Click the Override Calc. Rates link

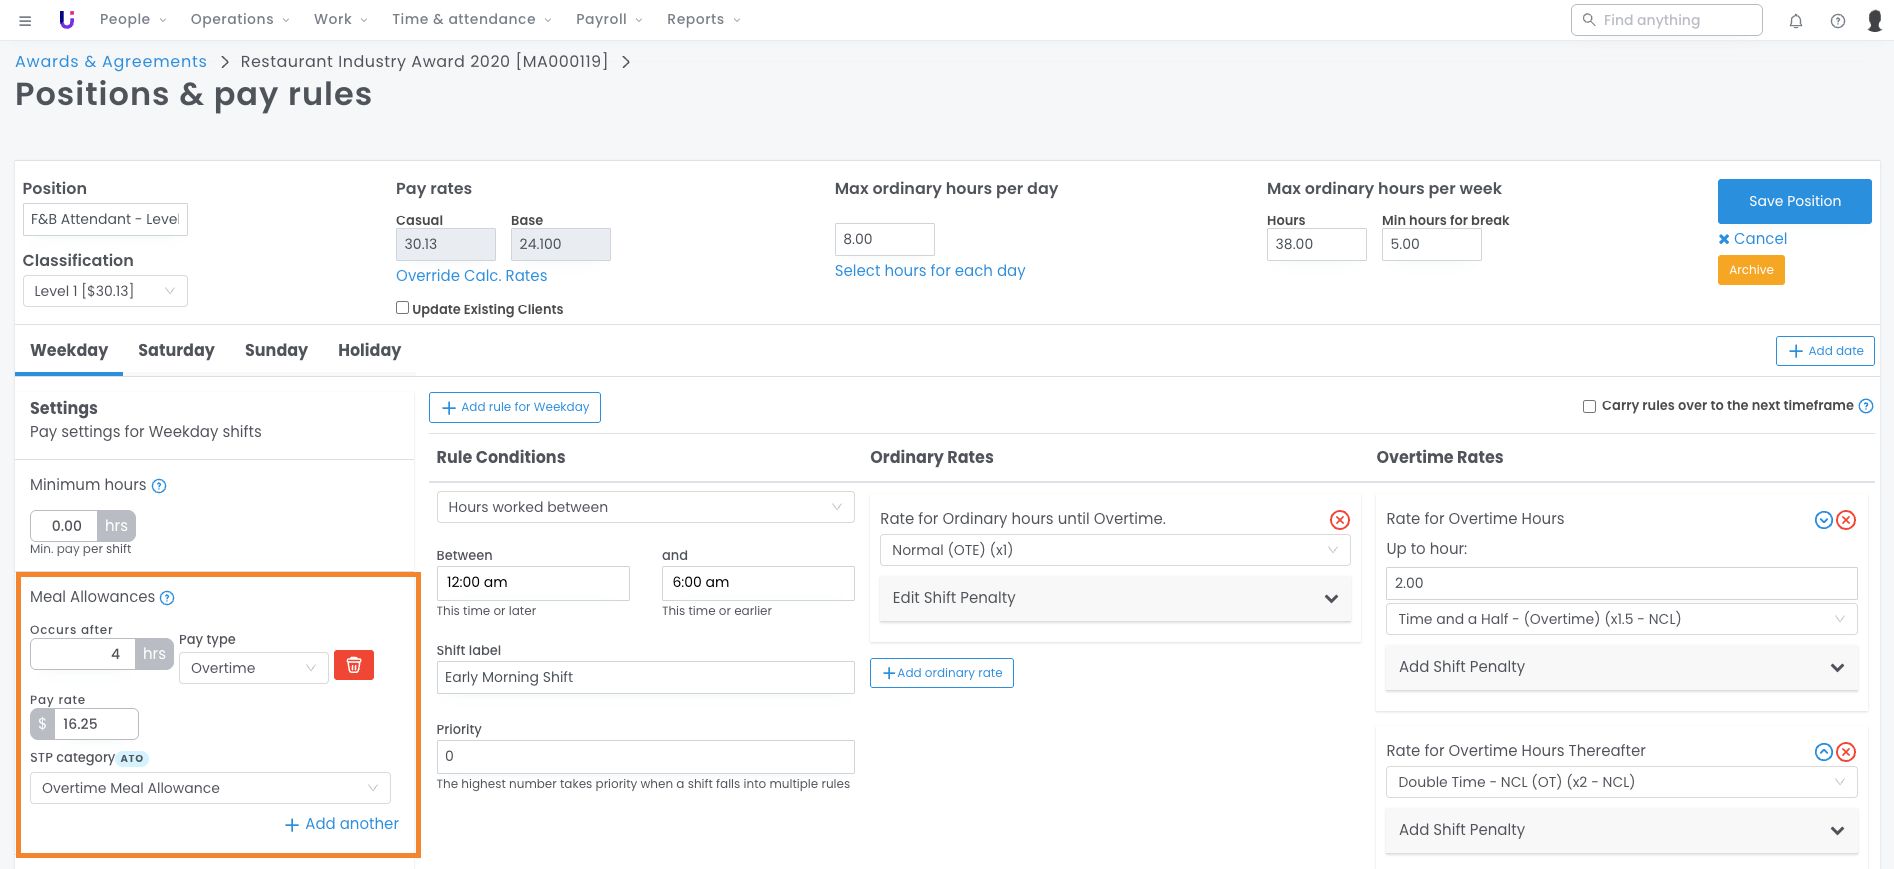click(x=471, y=276)
